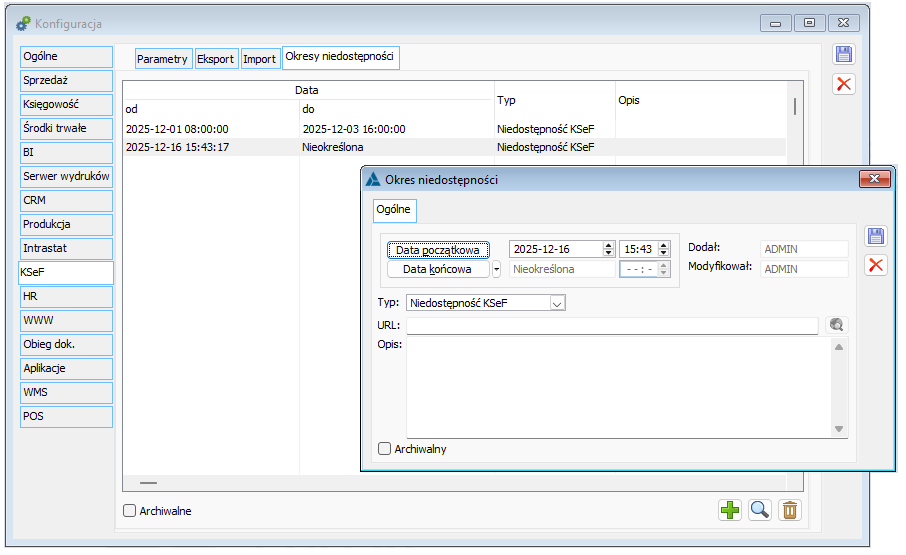The height and width of the screenshot is (555, 906).
Task: Click the Konfiguracja gear title icon
Action: coord(23,24)
